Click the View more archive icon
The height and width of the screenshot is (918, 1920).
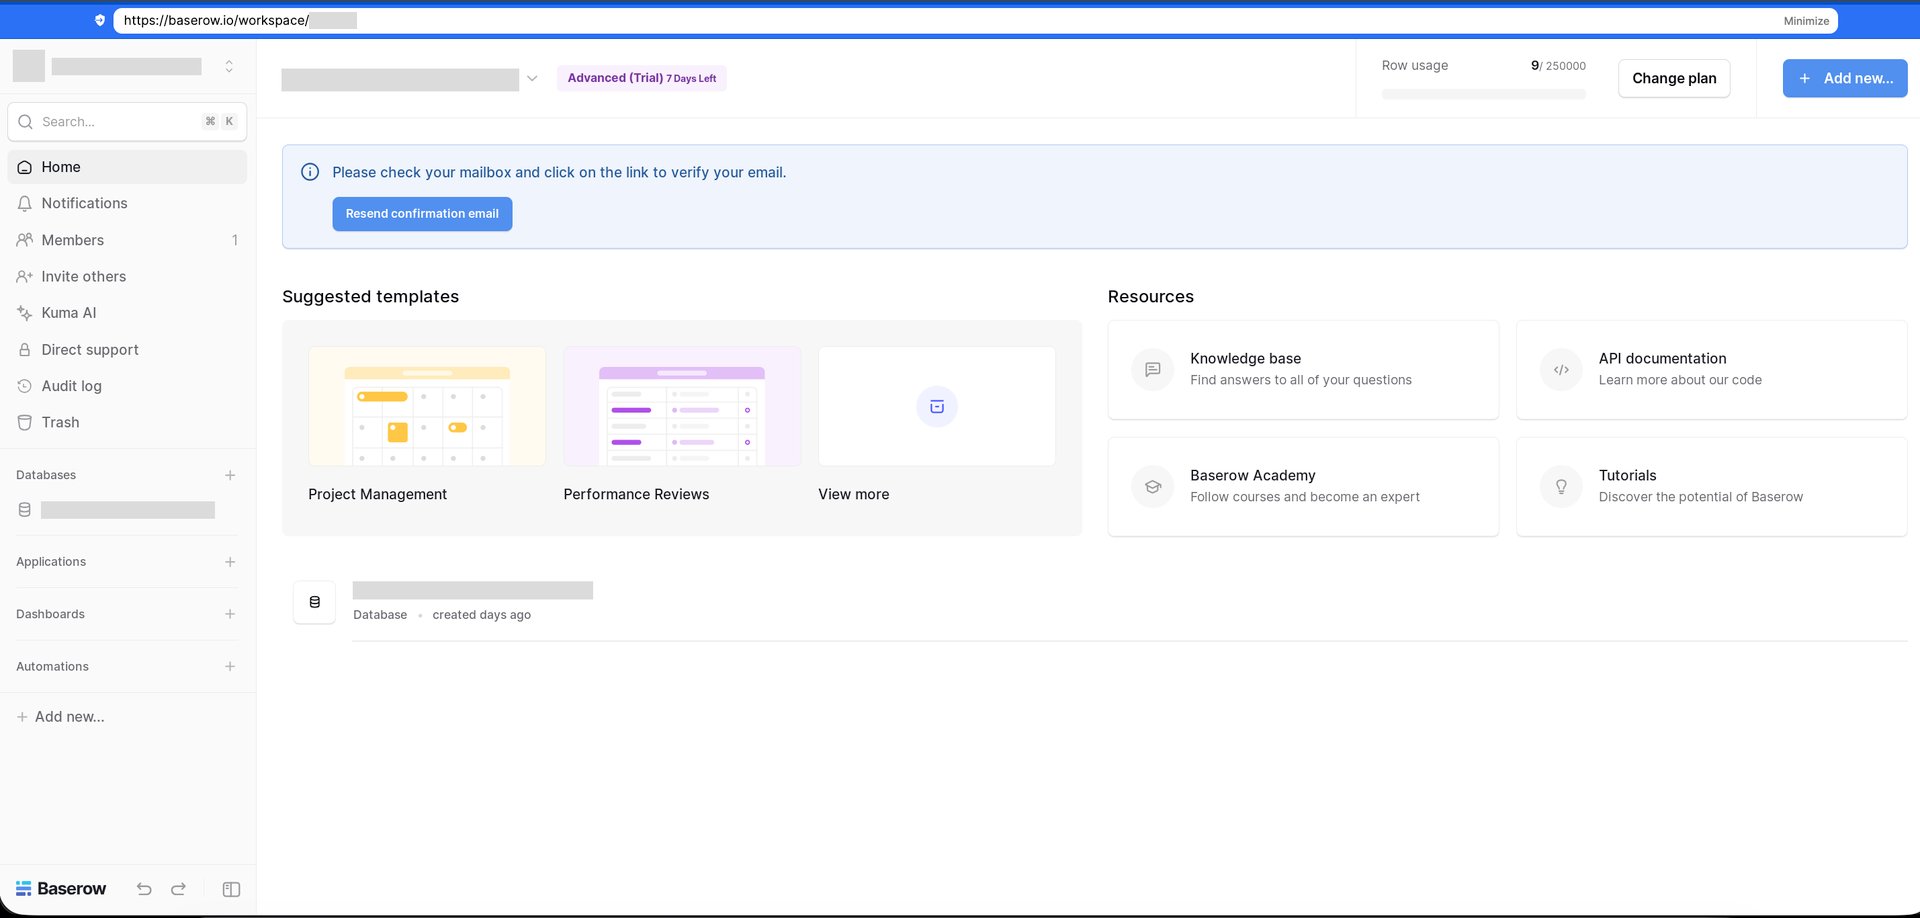[x=937, y=406]
